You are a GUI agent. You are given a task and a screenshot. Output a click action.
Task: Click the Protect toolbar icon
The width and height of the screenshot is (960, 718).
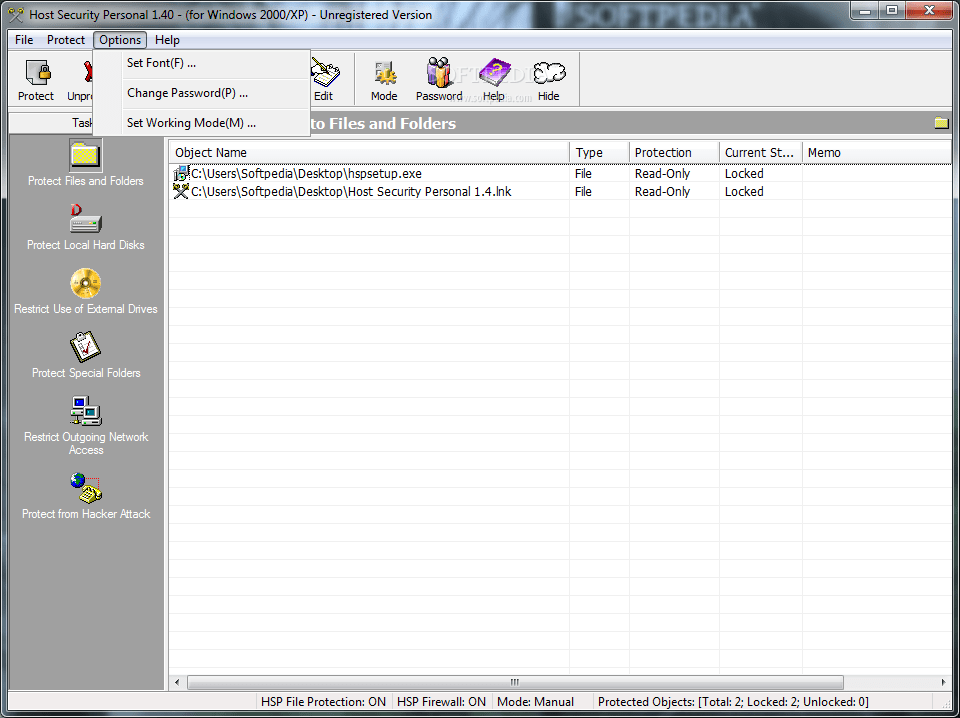[36, 73]
